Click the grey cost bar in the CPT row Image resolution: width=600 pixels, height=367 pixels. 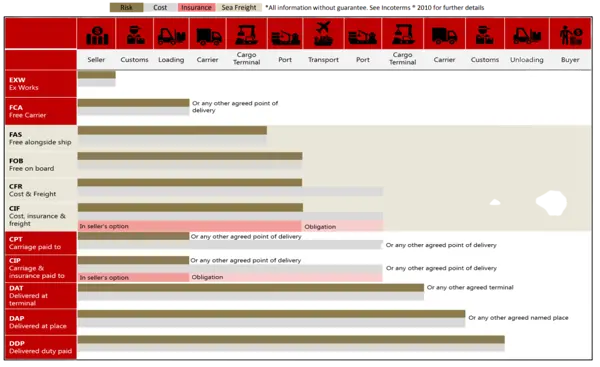[x=230, y=245]
